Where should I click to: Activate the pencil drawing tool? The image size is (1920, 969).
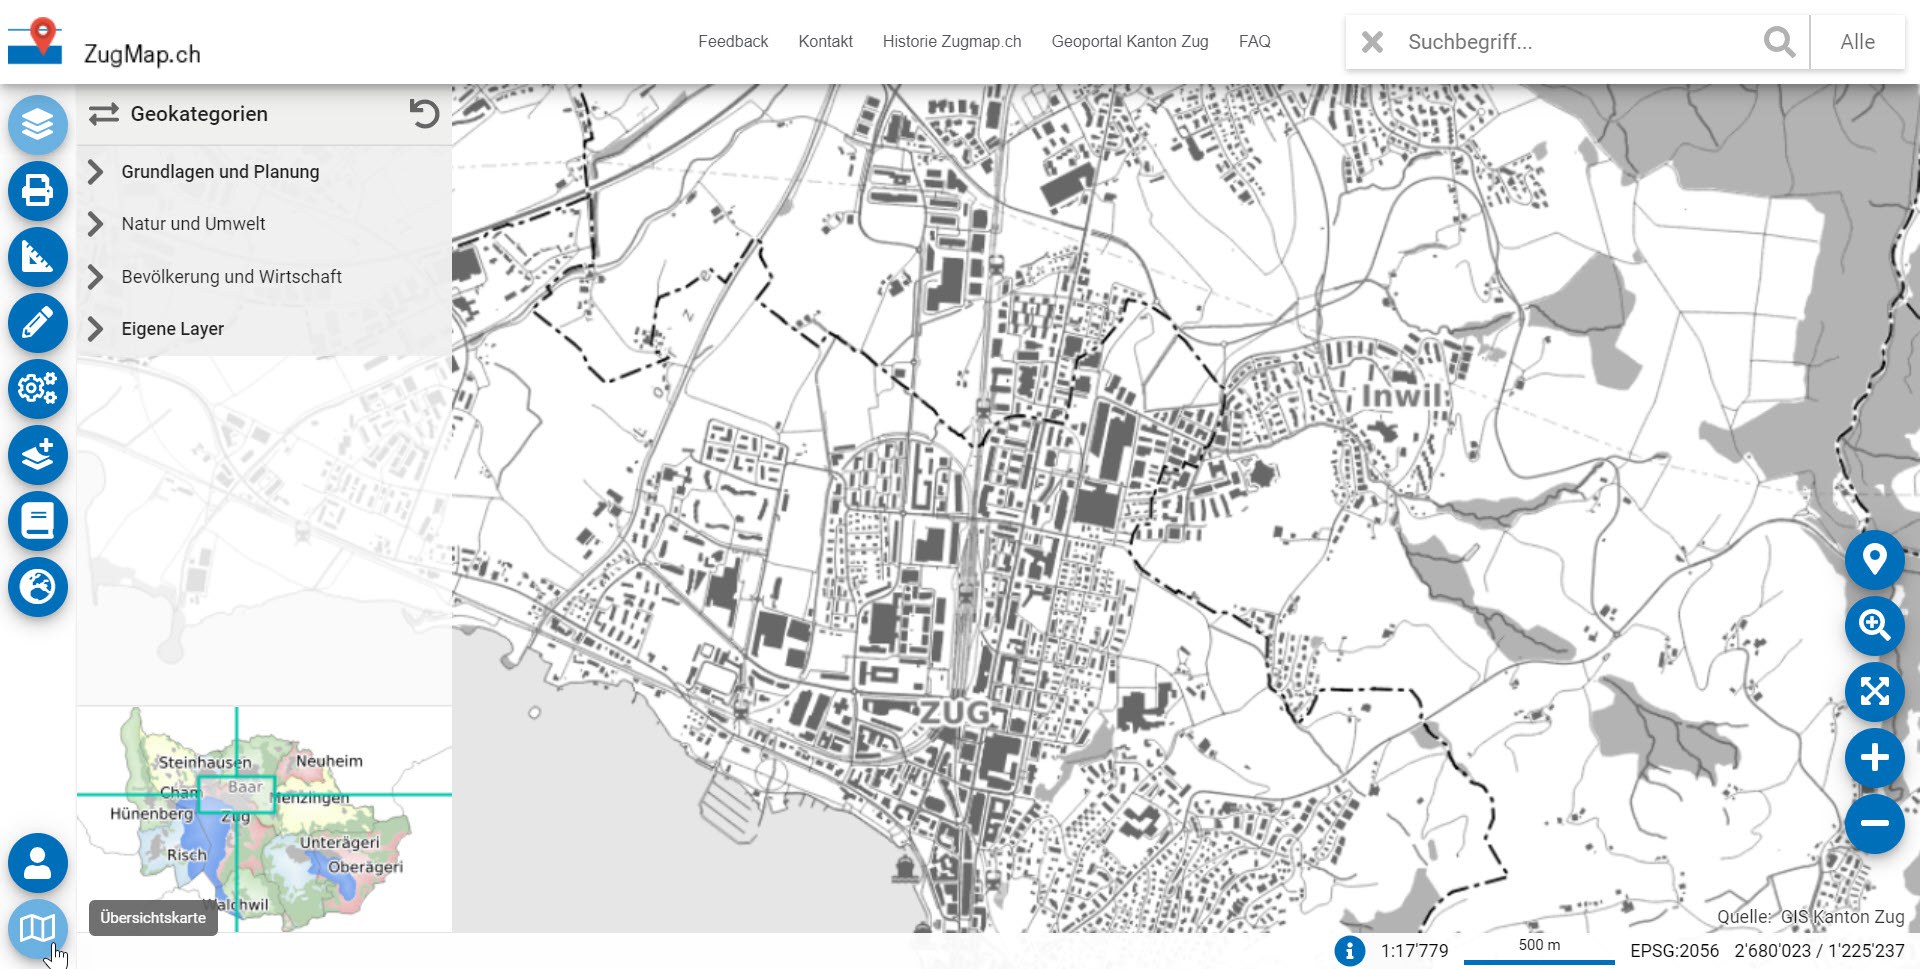38,323
